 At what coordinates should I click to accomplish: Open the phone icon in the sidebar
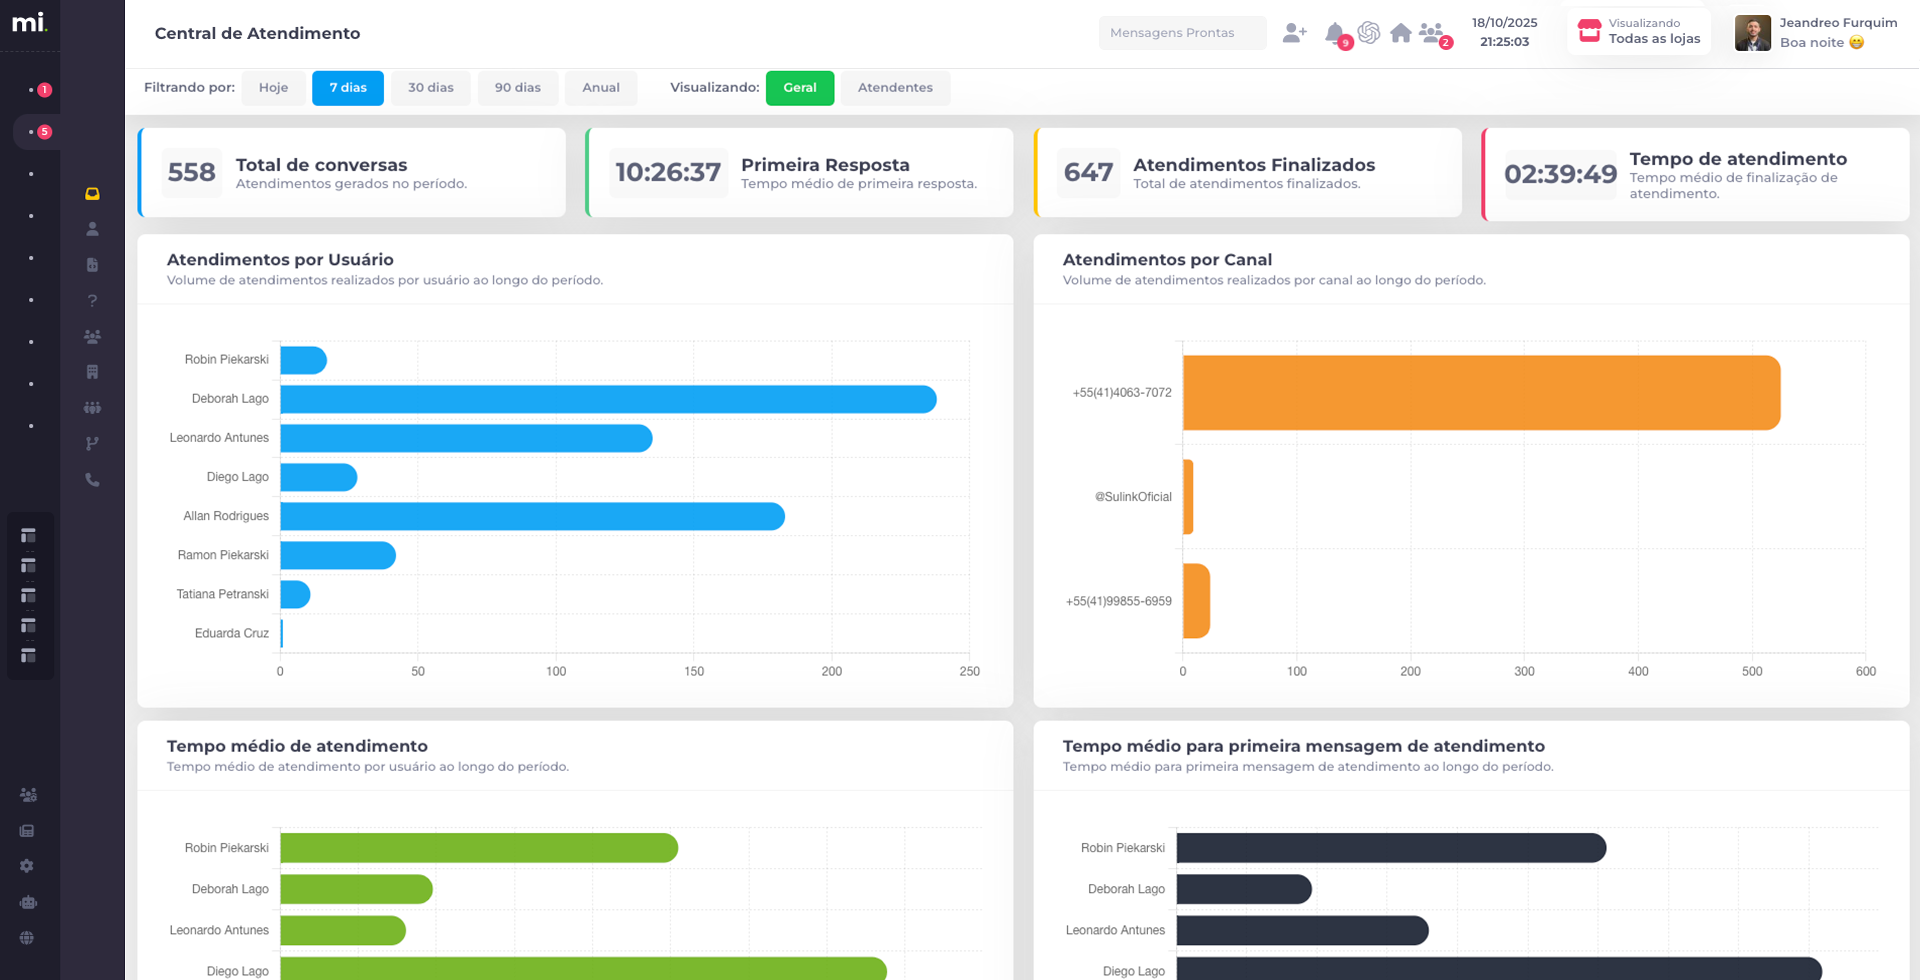(92, 480)
